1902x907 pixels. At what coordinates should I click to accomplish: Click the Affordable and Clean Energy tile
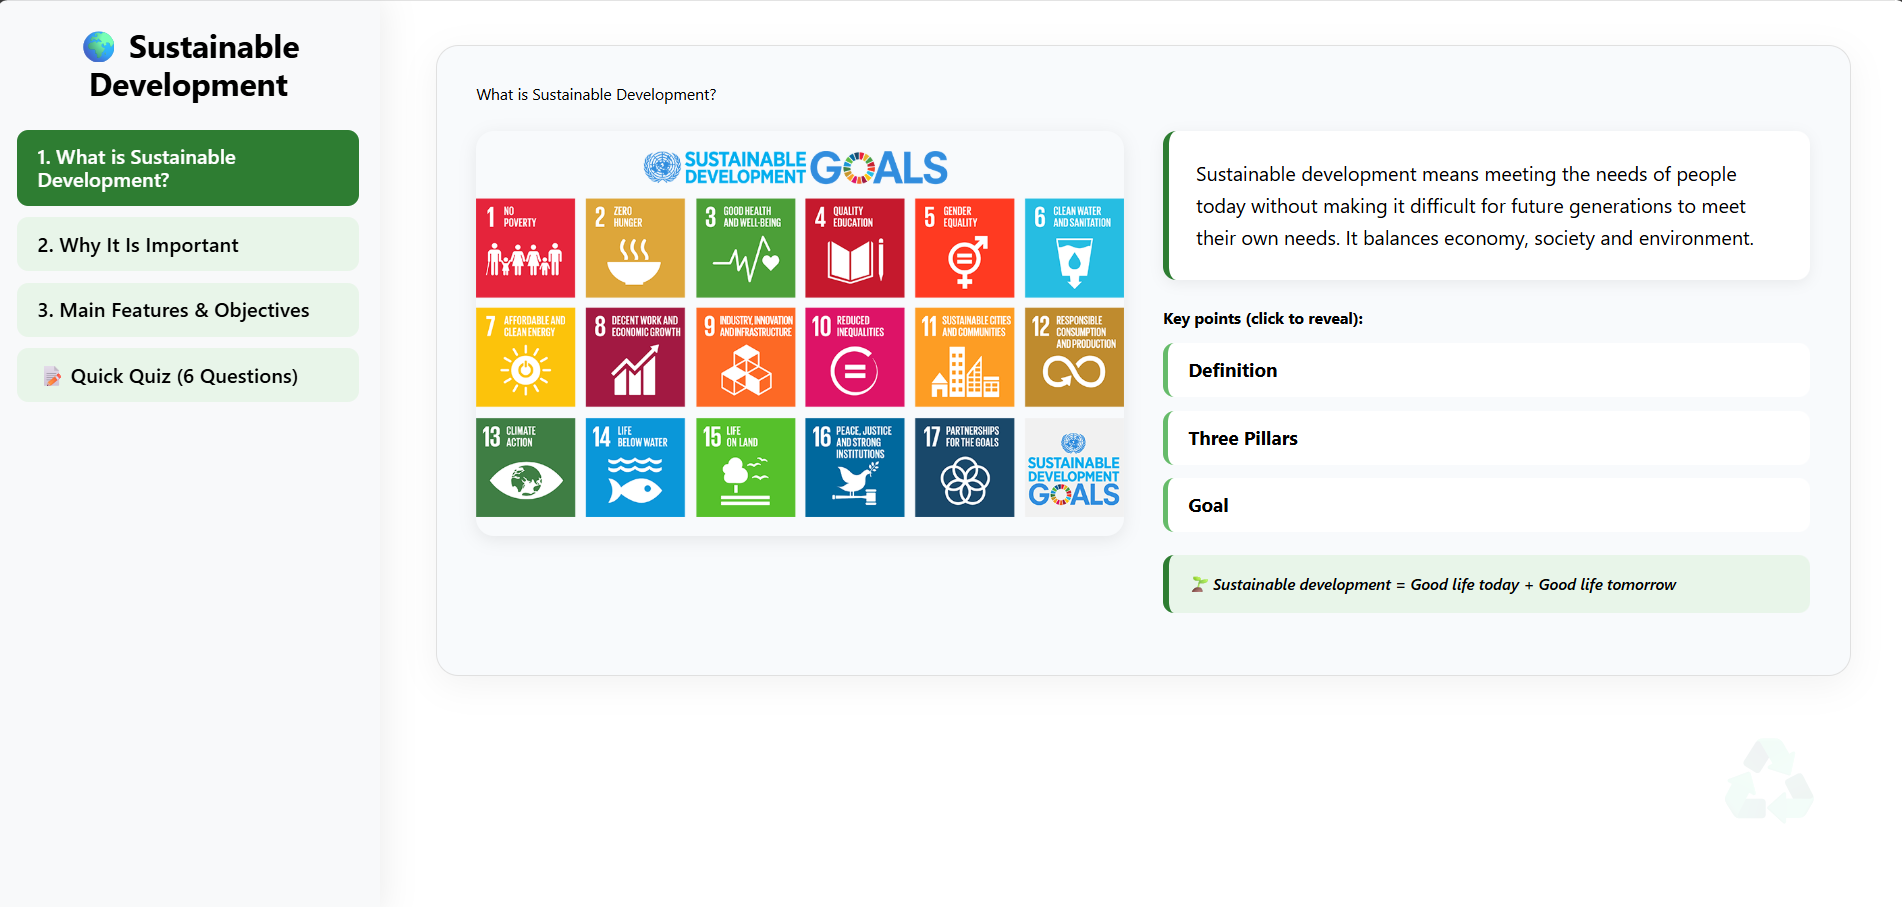click(x=525, y=357)
